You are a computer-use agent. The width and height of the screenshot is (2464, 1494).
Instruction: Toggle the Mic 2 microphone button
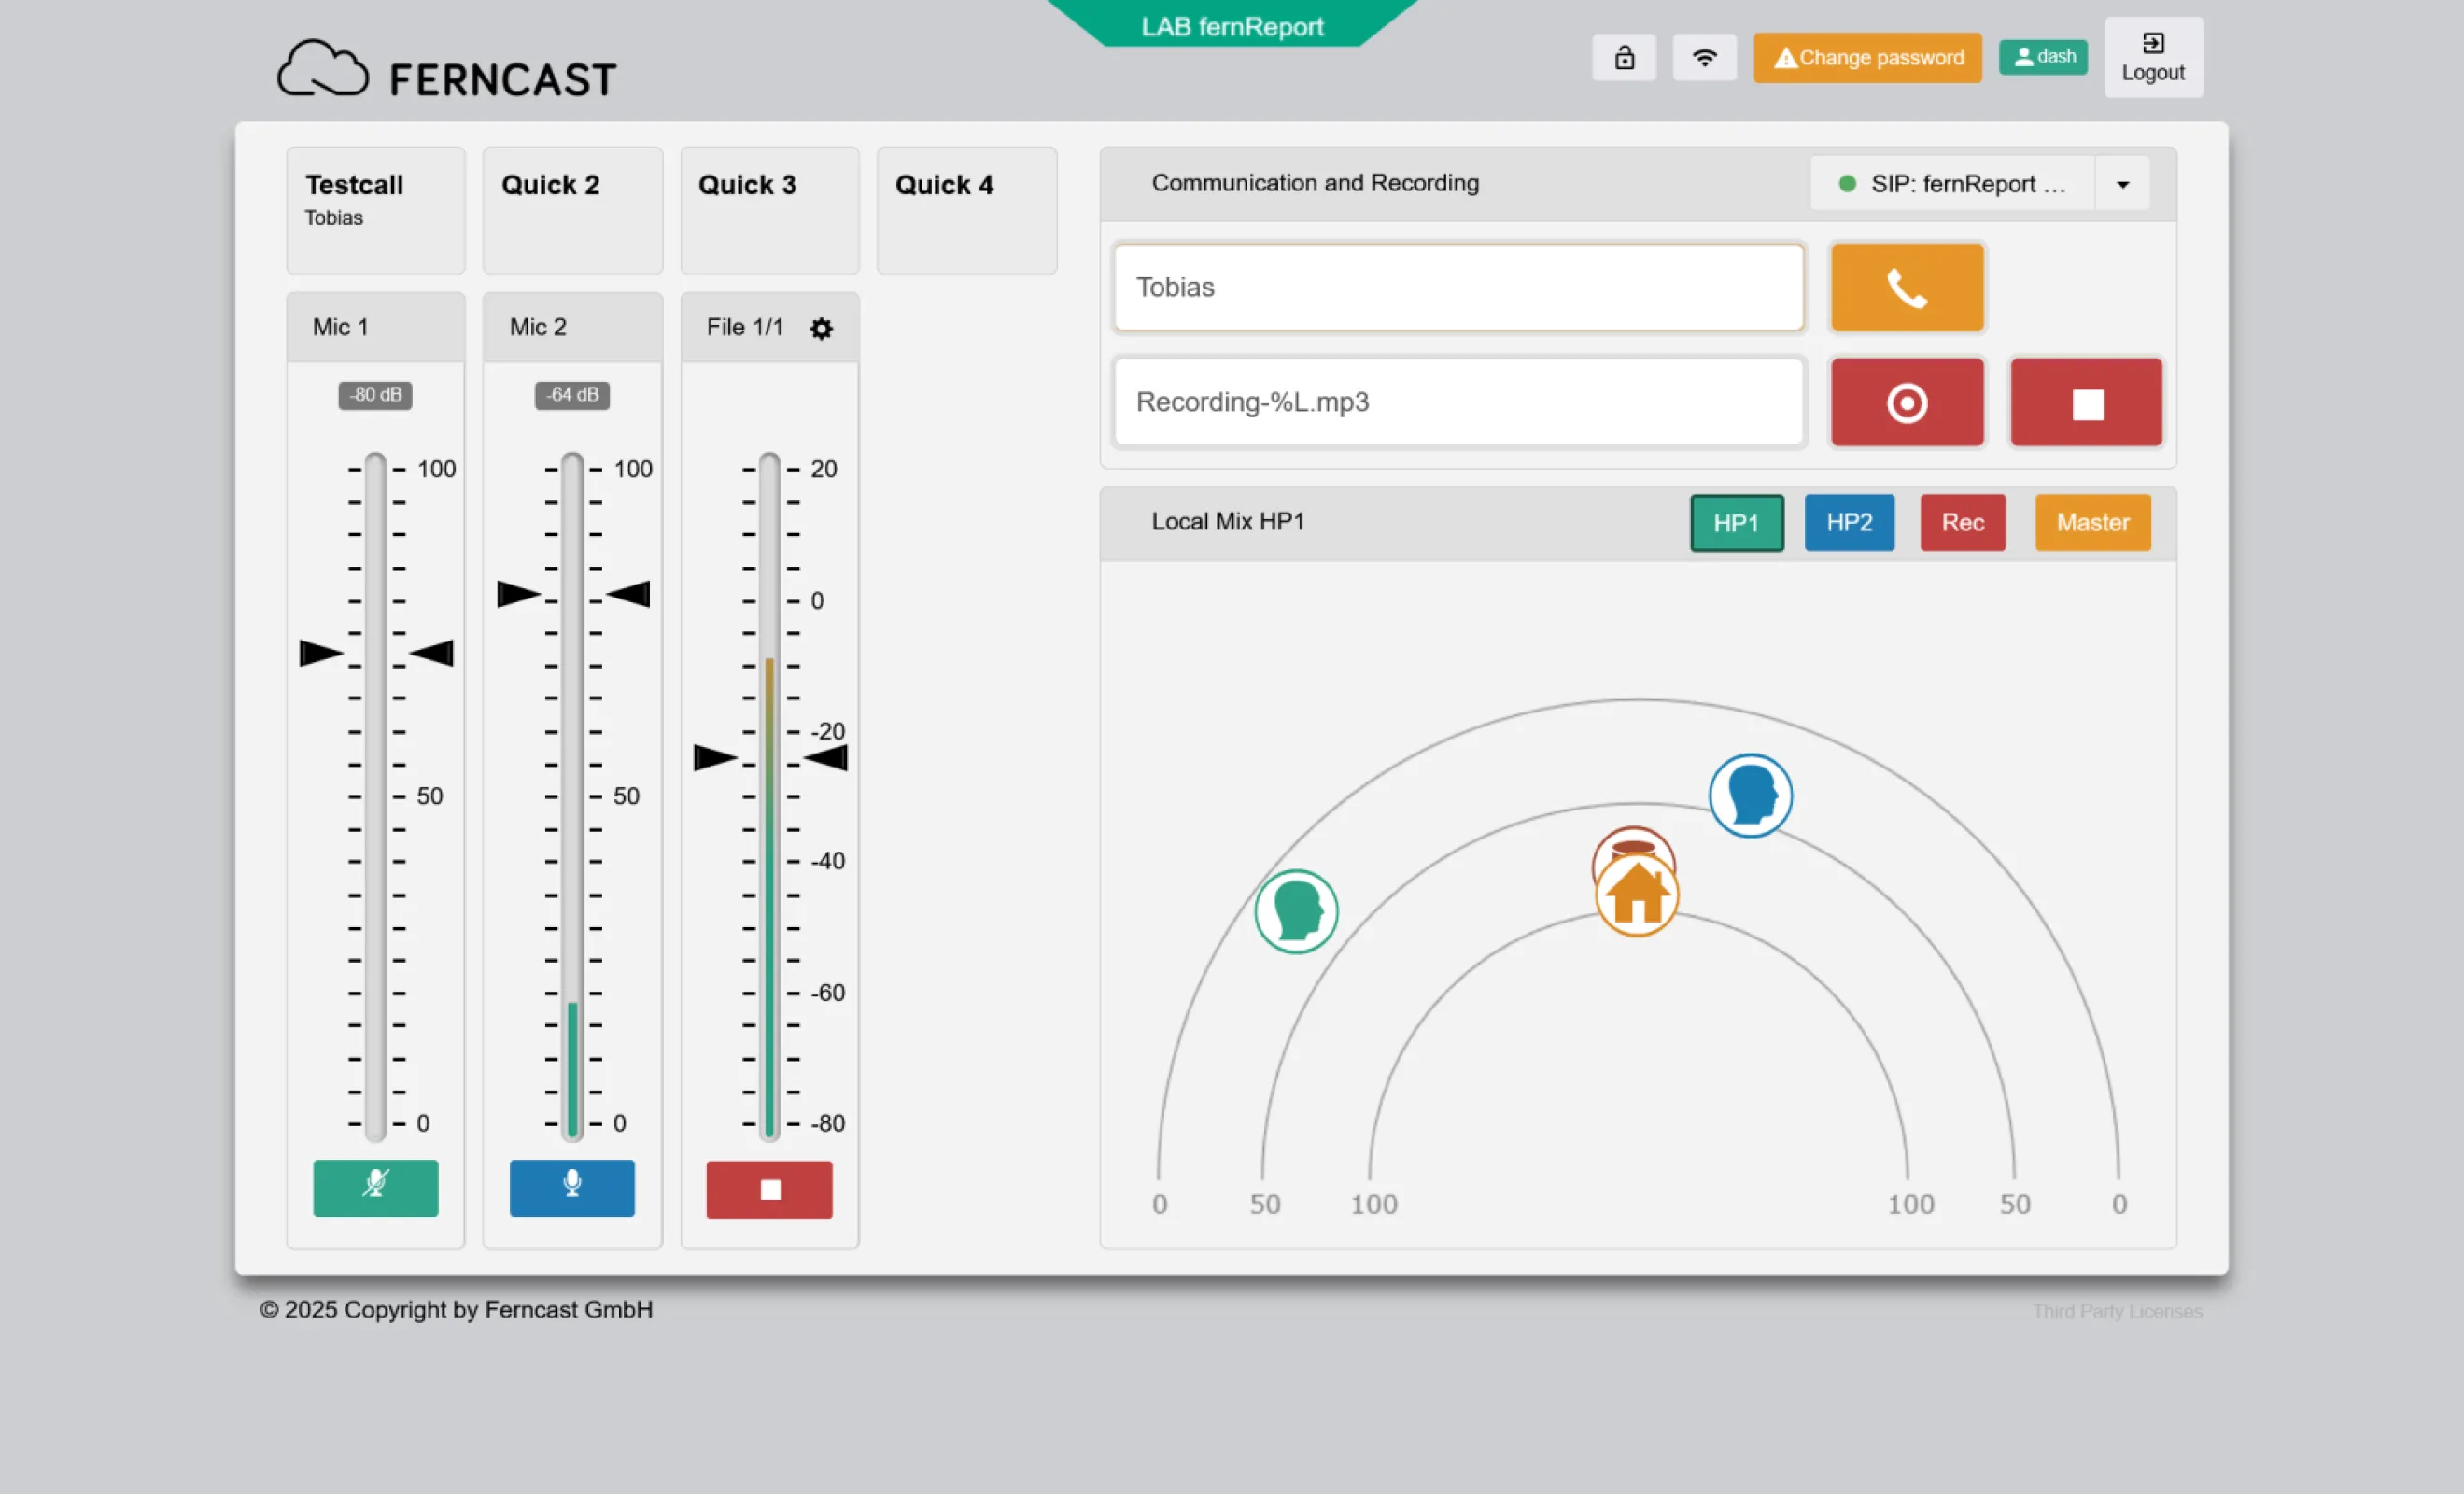click(572, 1187)
